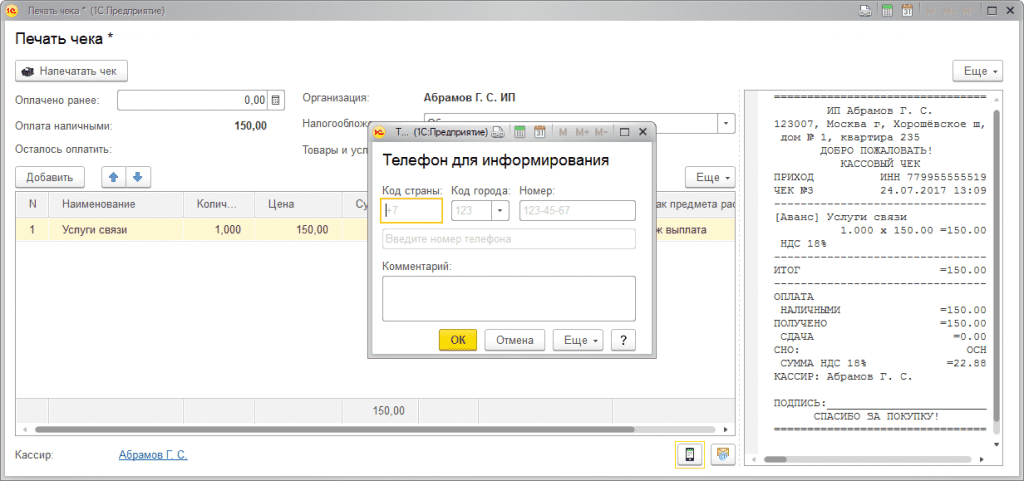This screenshot has width=1024, height=481.
Task: Move row up with blue up arrow
Action: tap(113, 177)
